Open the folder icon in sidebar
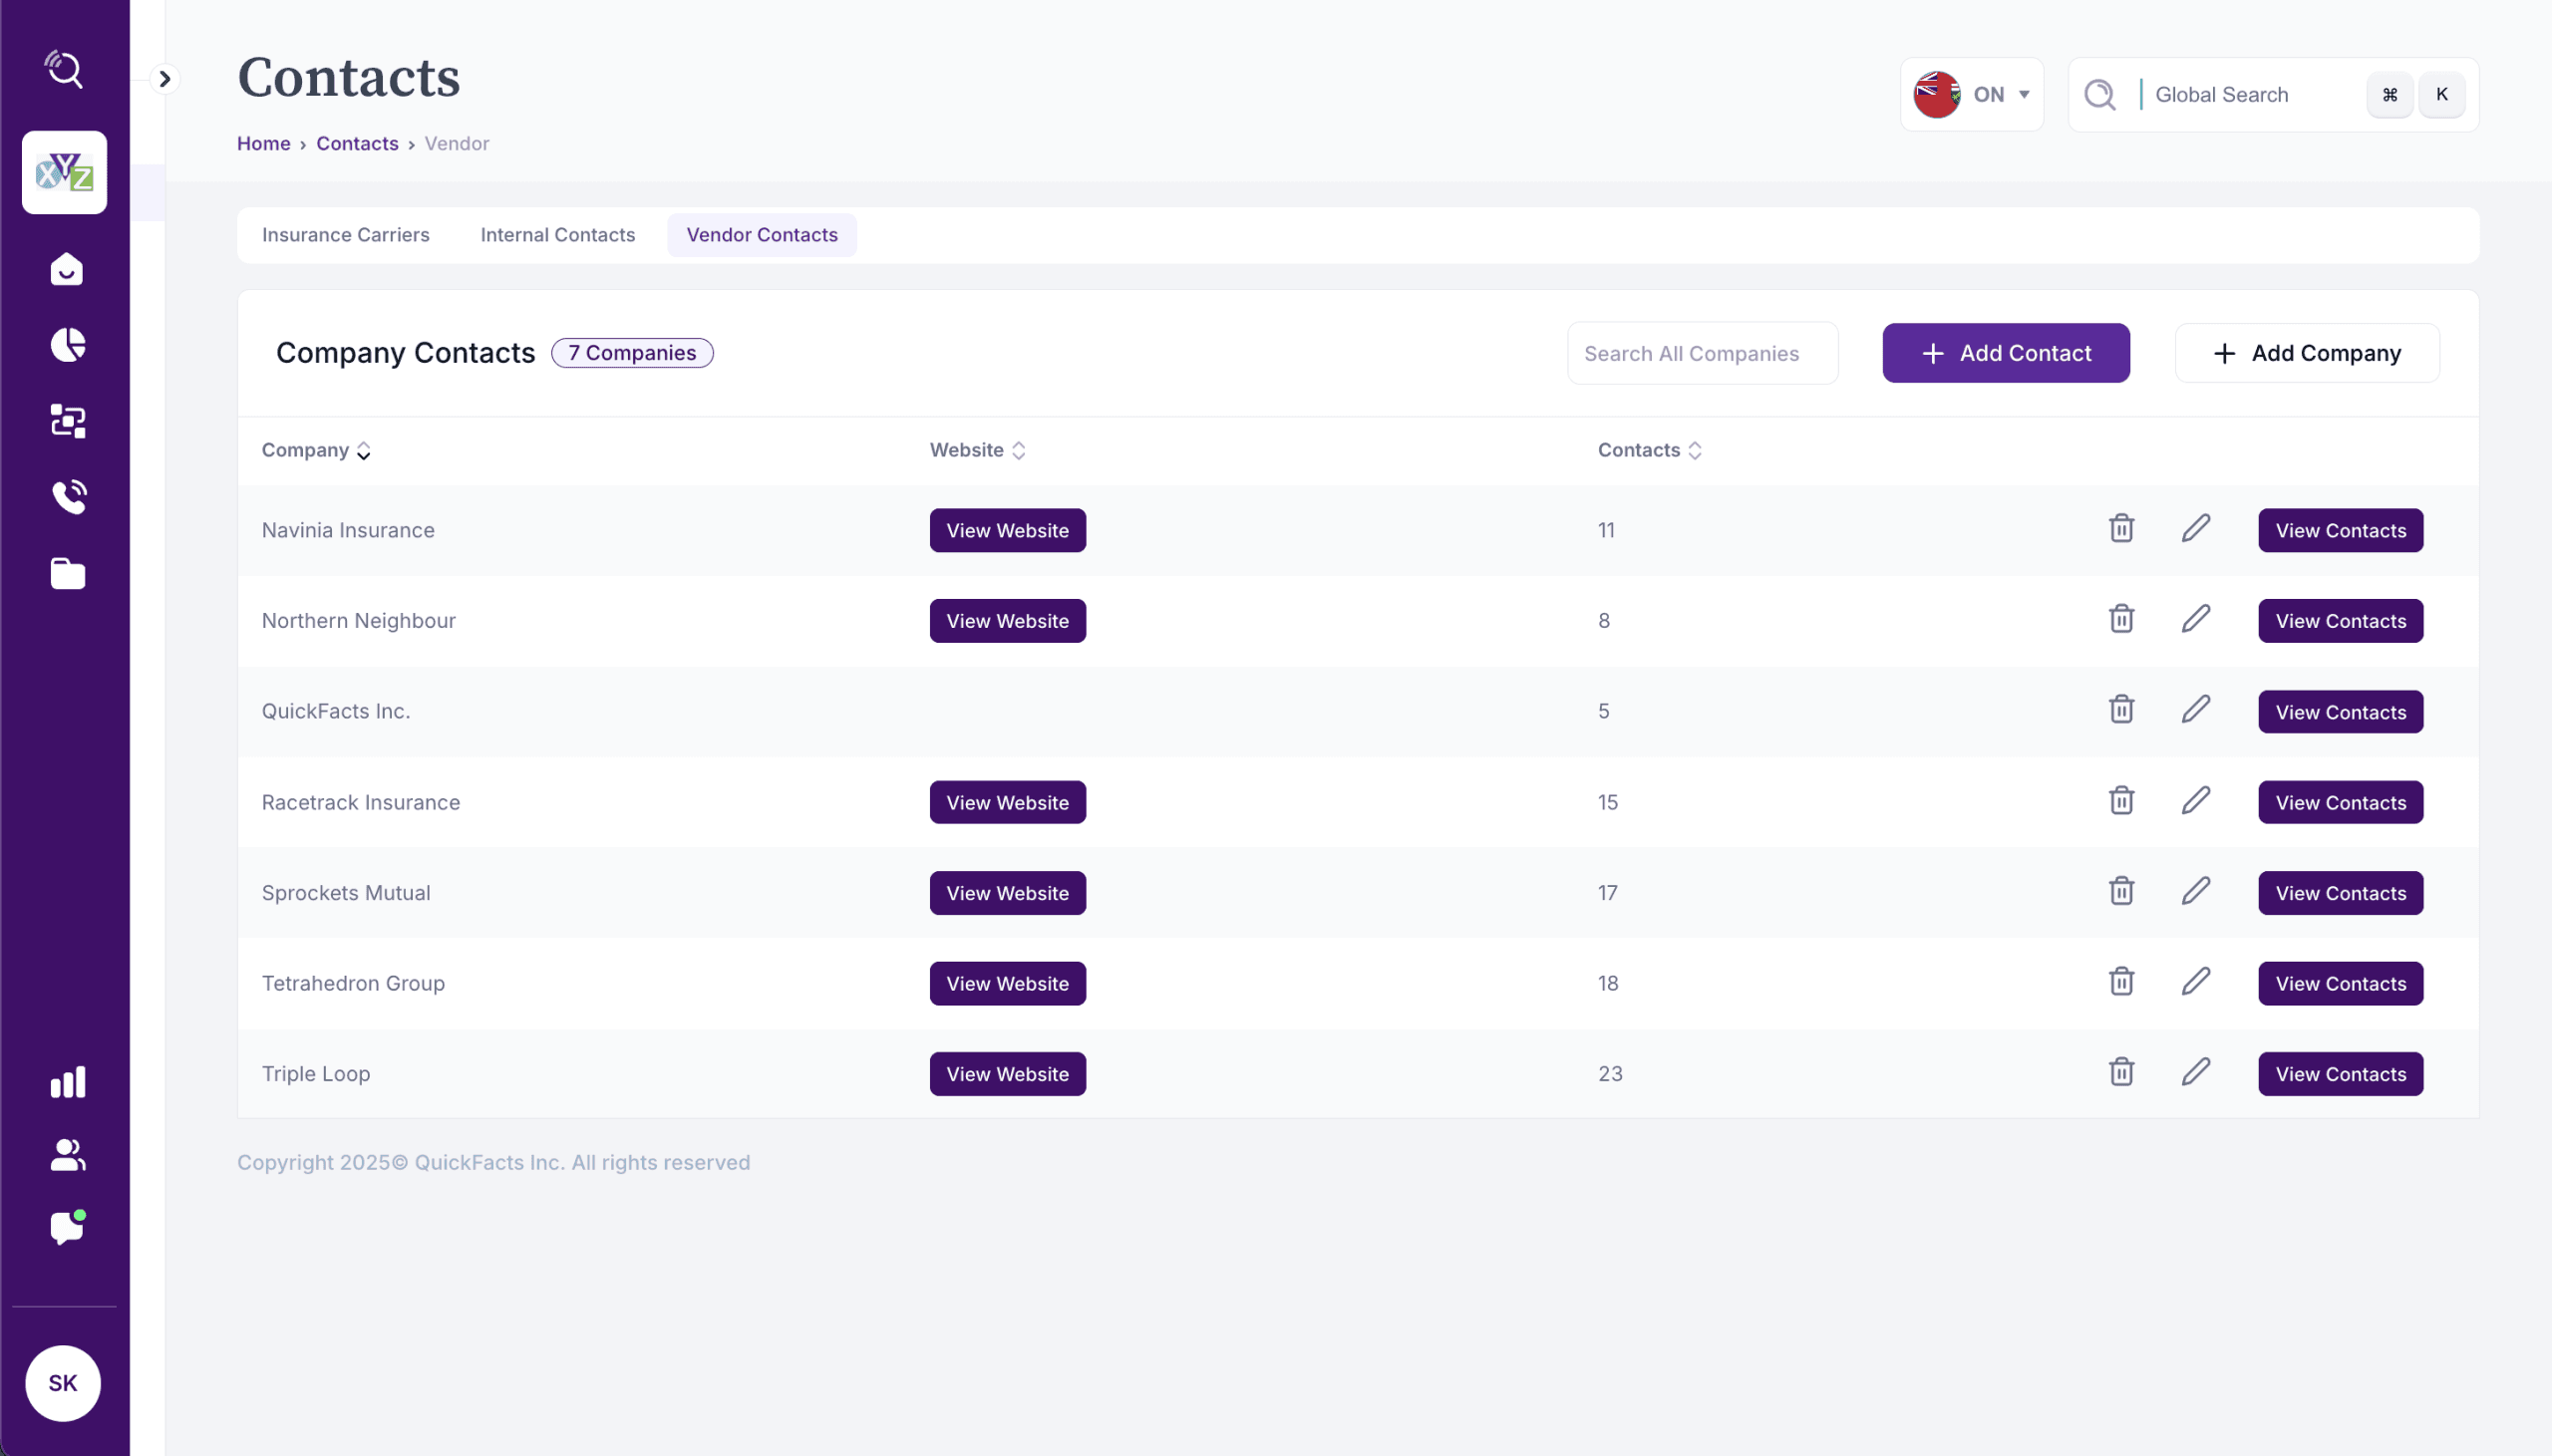 [67, 573]
